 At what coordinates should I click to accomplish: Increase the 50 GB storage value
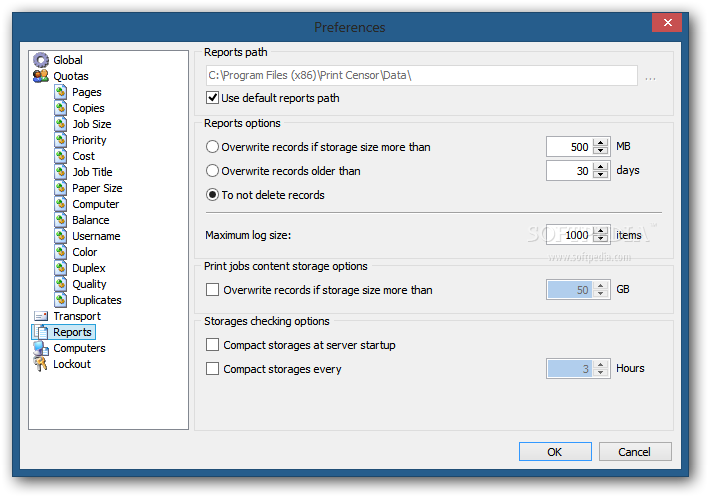tap(600, 285)
